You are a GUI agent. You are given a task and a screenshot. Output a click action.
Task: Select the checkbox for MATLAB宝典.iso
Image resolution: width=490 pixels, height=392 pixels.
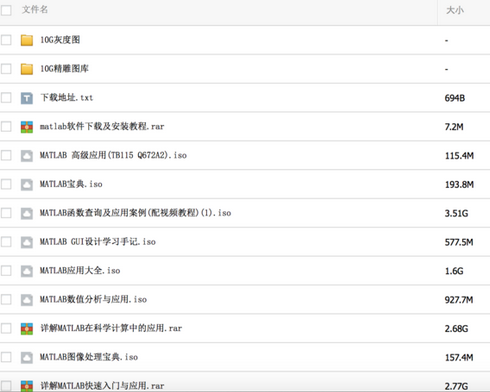(6, 184)
